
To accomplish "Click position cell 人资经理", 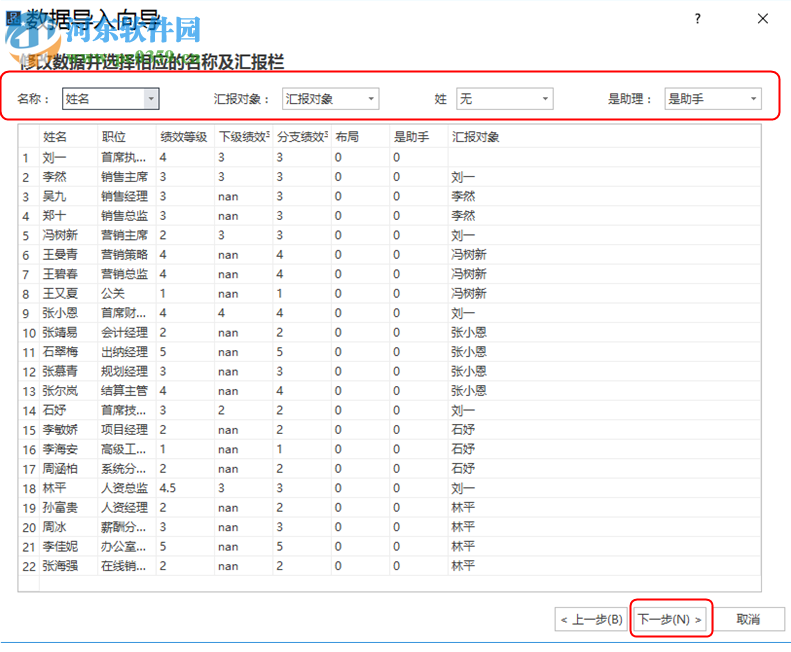I will pos(127,508).
